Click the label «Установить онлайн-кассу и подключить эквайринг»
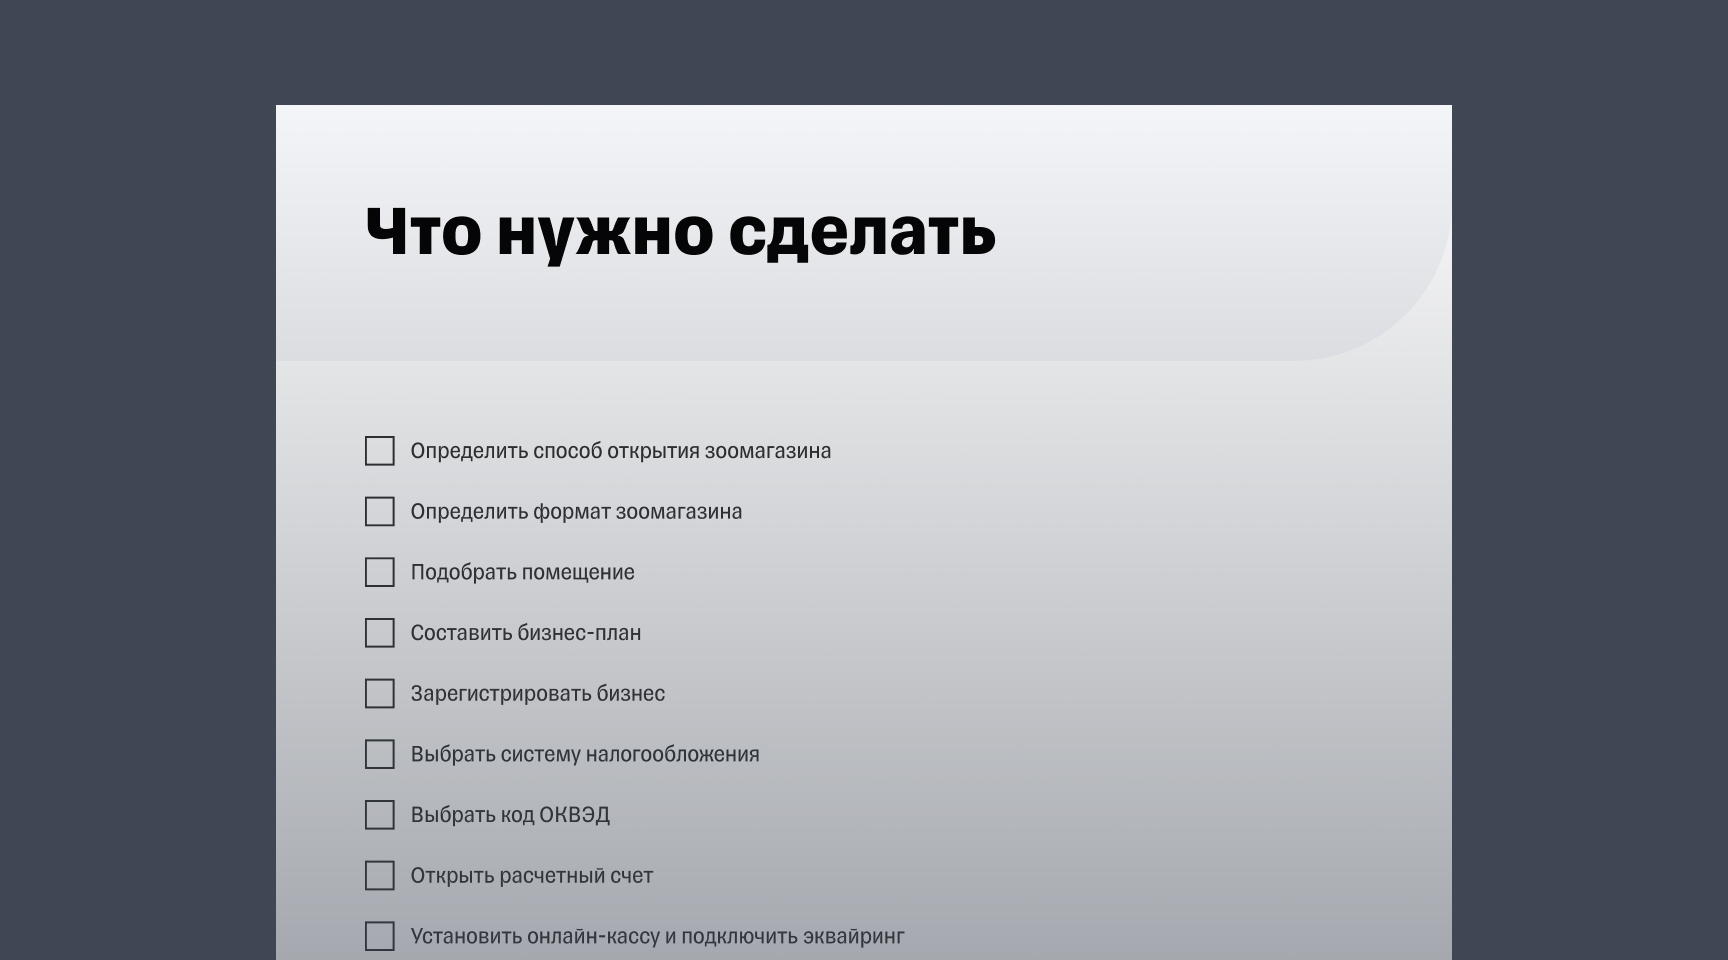Screen dimensions: 1728x960 (x=658, y=936)
